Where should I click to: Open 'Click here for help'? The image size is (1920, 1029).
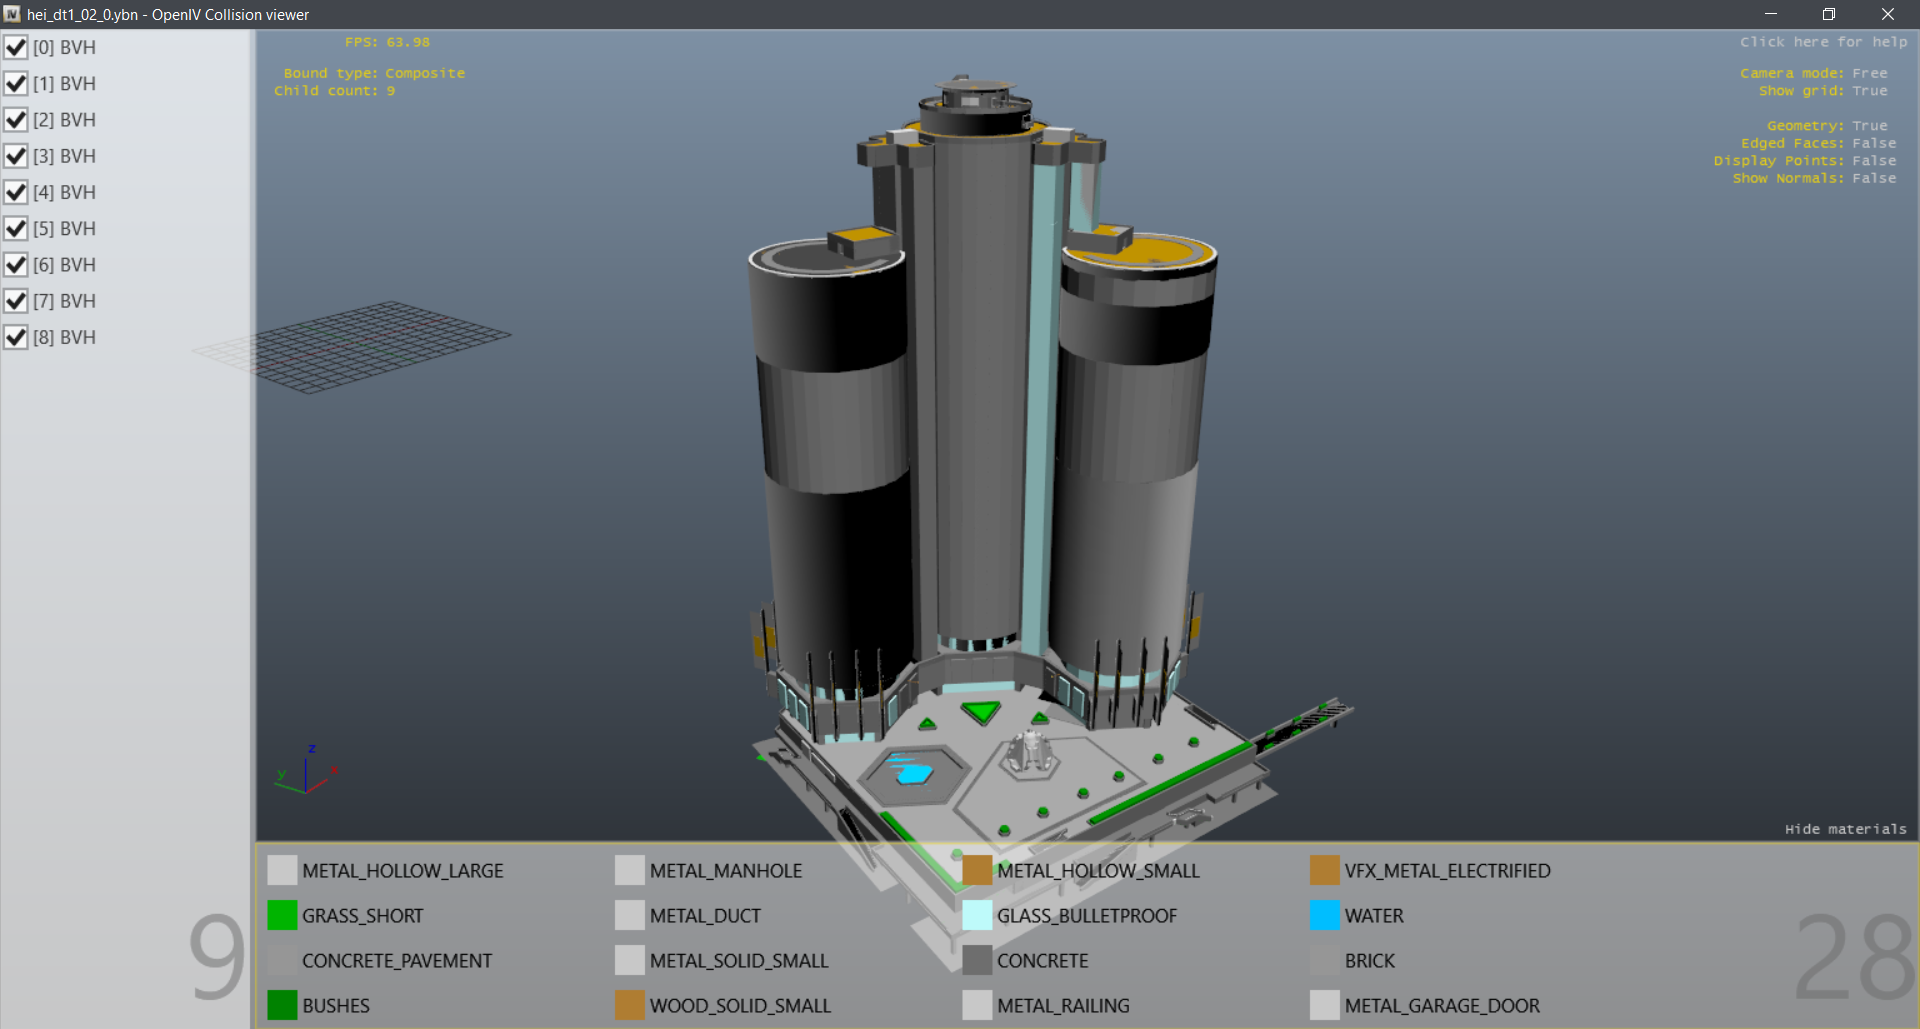(x=1823, y=42)
